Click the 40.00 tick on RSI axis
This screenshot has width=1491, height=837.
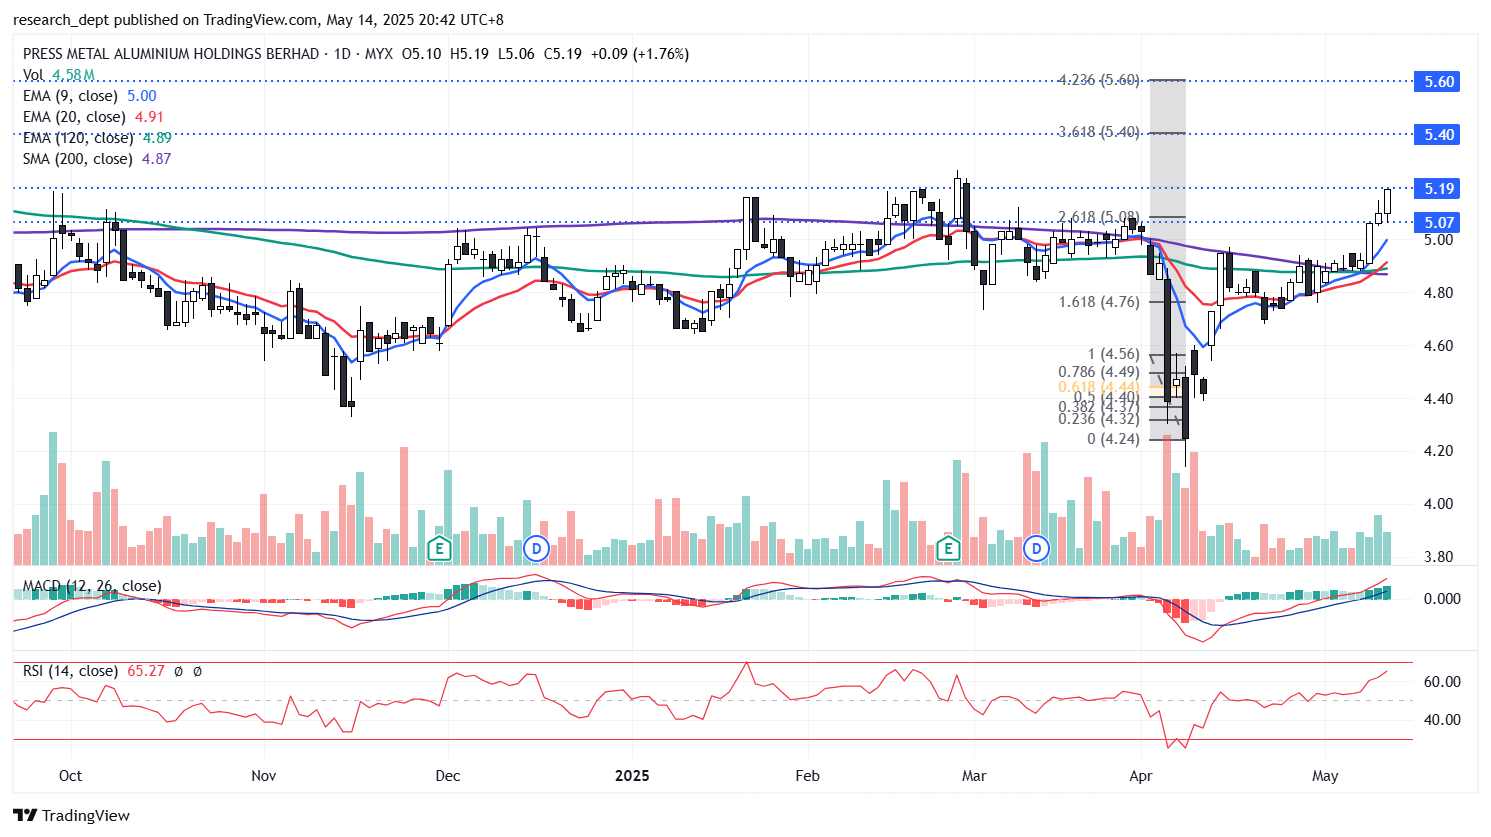click(x=1442, y=720)
